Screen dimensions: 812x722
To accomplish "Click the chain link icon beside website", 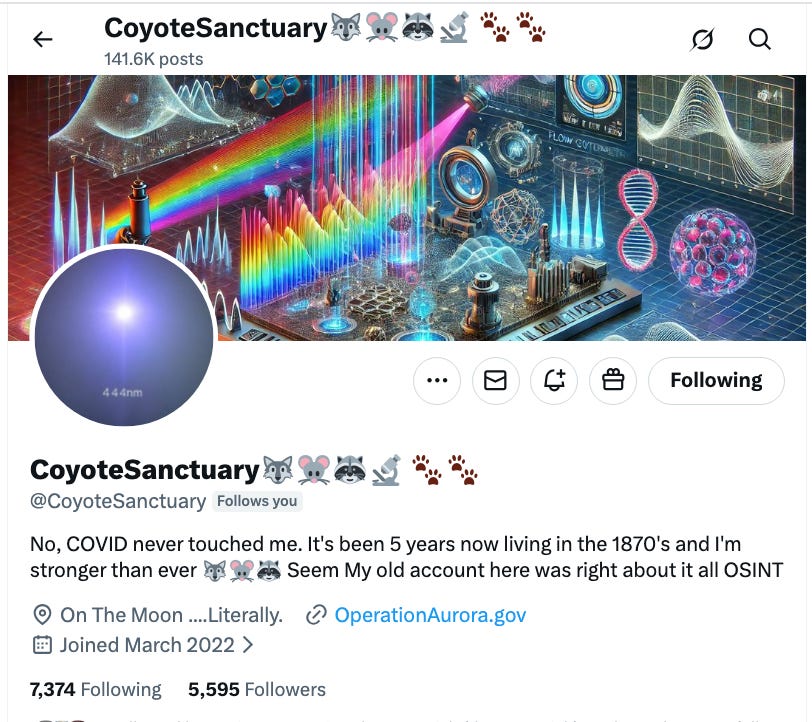I will click(316, 615).
